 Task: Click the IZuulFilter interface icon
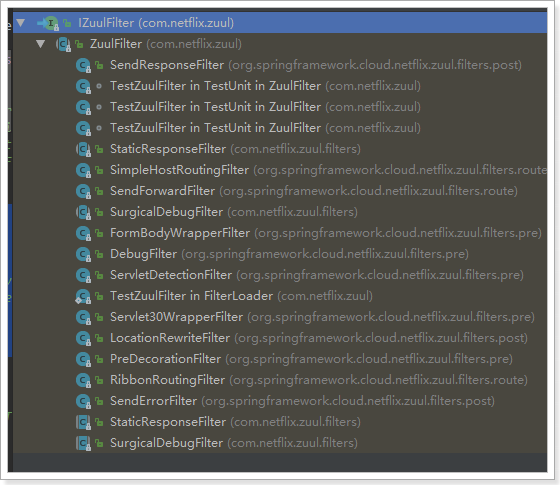(x=51, y=24)
